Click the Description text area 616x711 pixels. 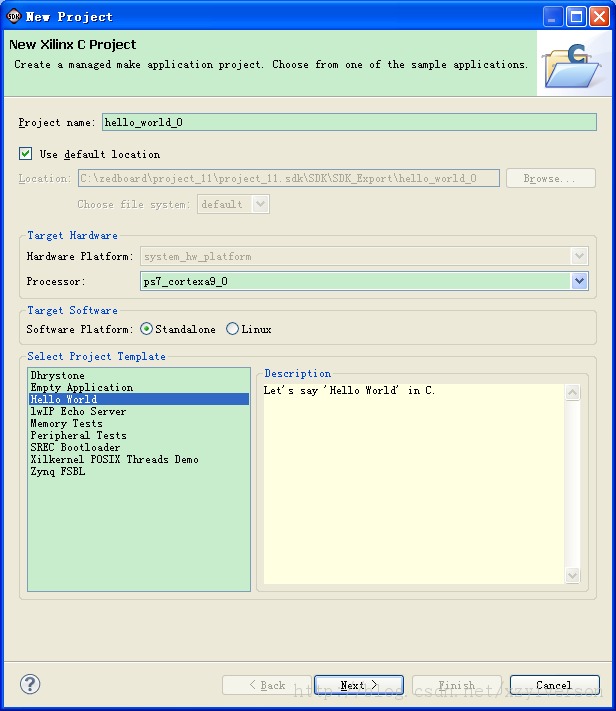(x=414, y=484)
